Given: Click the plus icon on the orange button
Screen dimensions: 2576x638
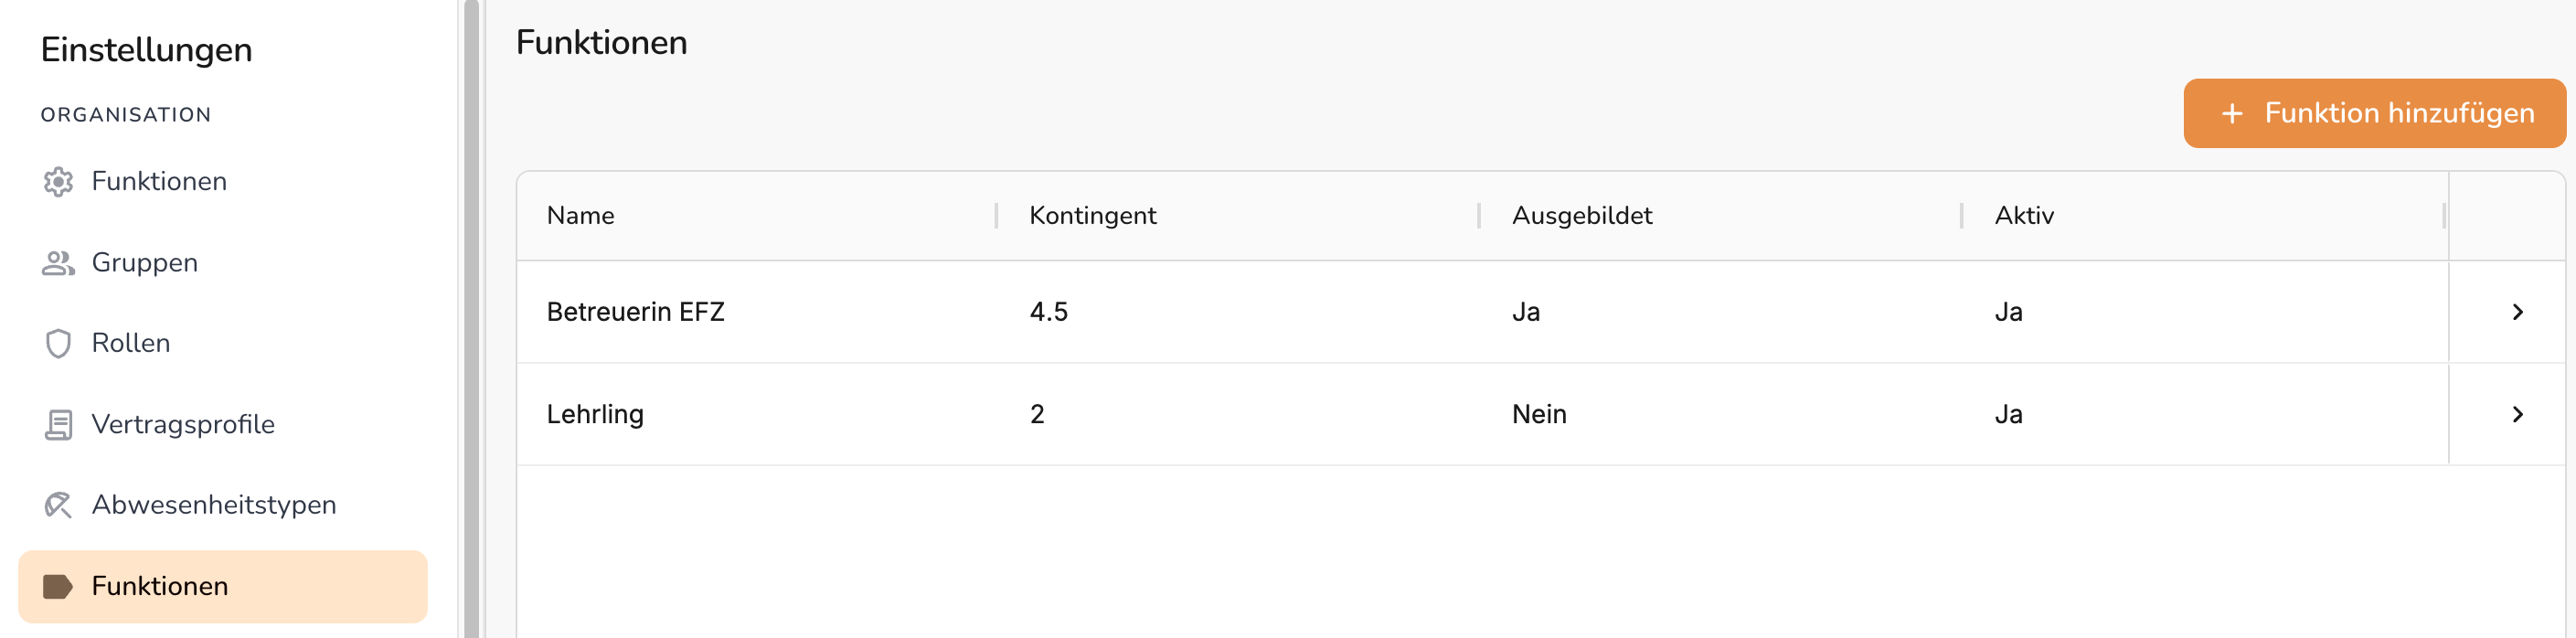Looking at the screenshot, I should 2232,114.
